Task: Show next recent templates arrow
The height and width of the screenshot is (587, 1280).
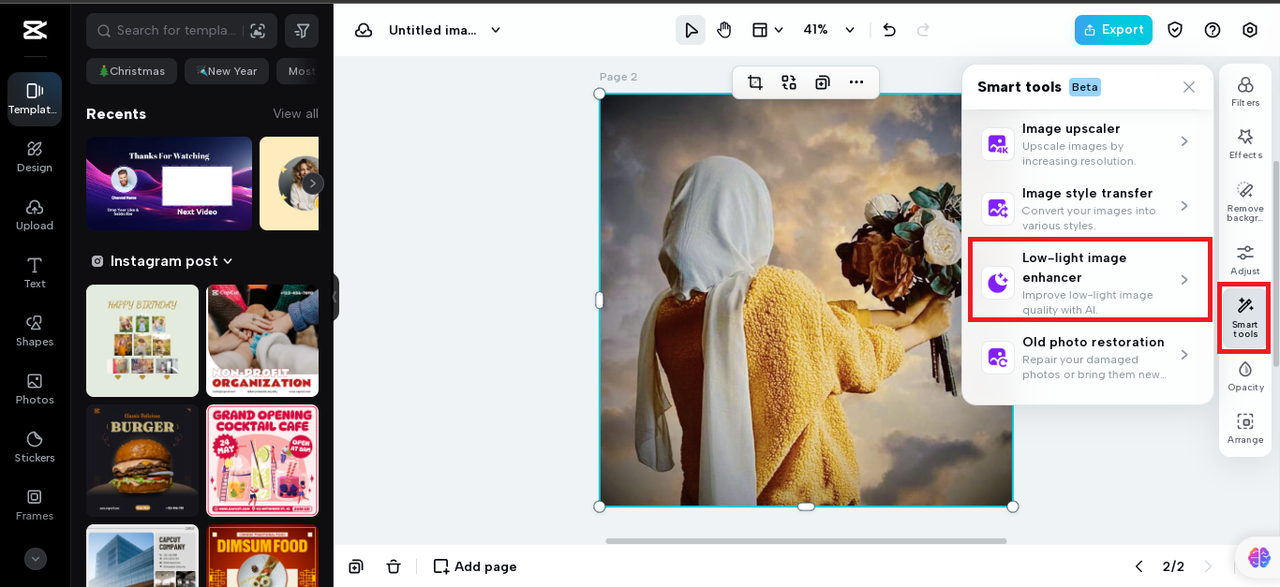Action: tap(313, 183)
